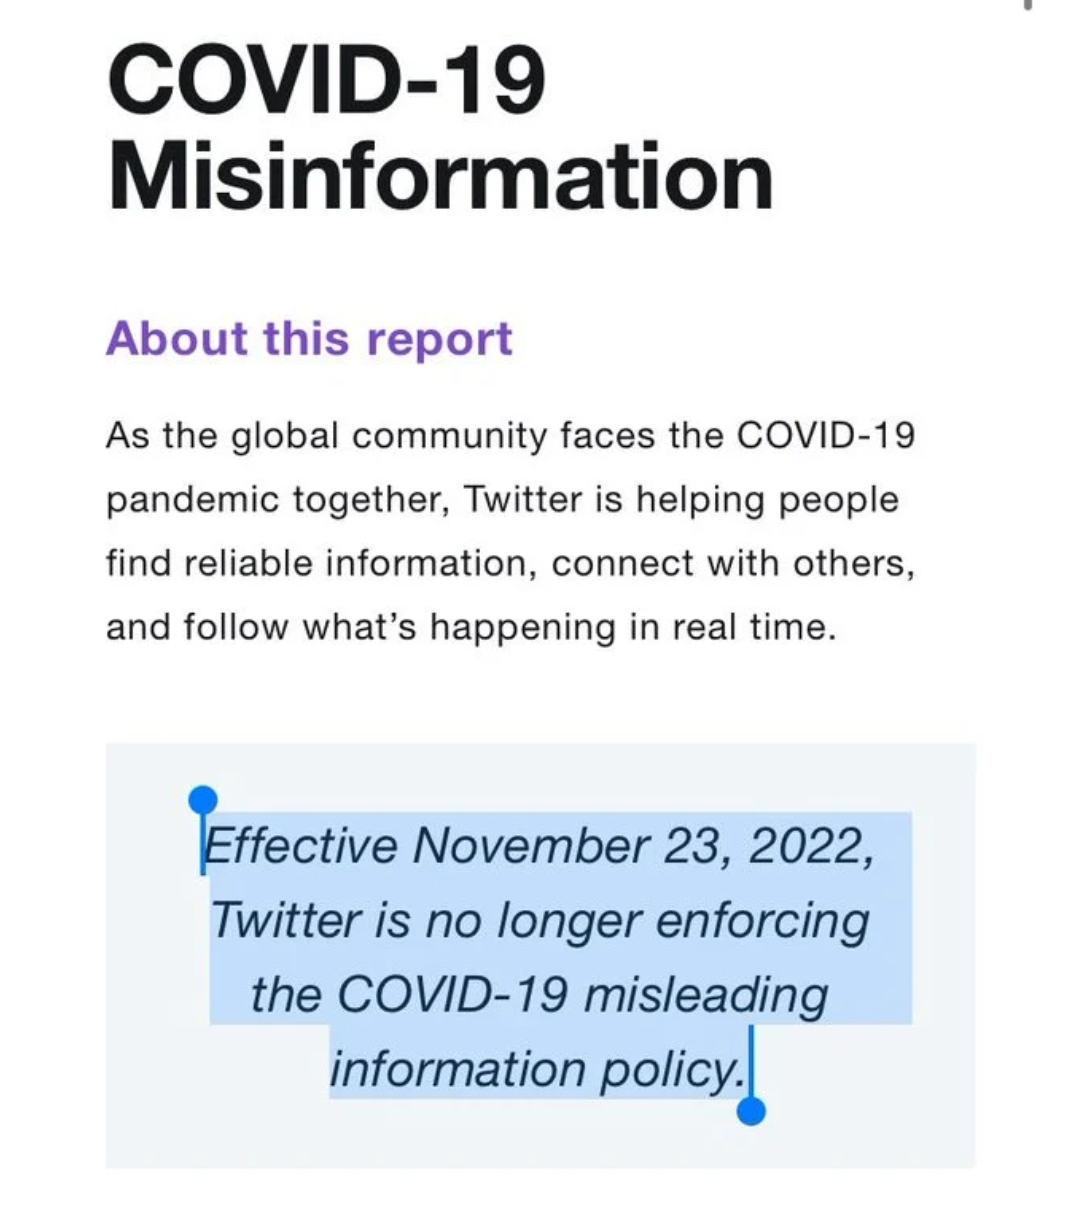Click the 'Misinformation' title word
Viewport: 1080px width, 1209px height.
point(440,177)
